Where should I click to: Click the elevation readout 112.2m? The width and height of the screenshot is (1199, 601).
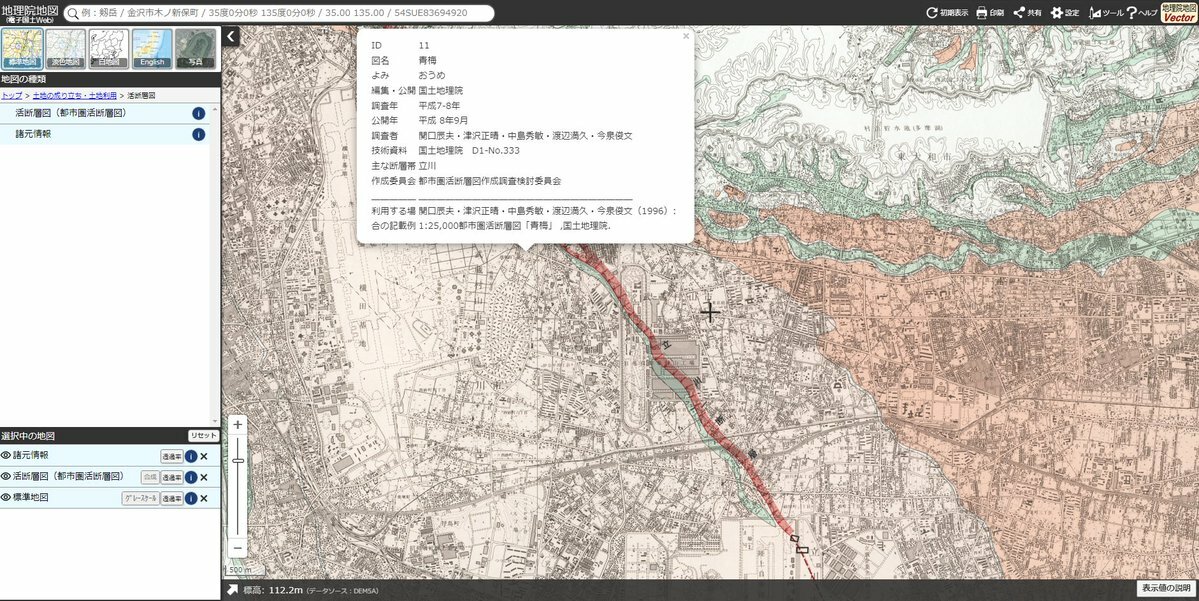click(x=286, y=590)
